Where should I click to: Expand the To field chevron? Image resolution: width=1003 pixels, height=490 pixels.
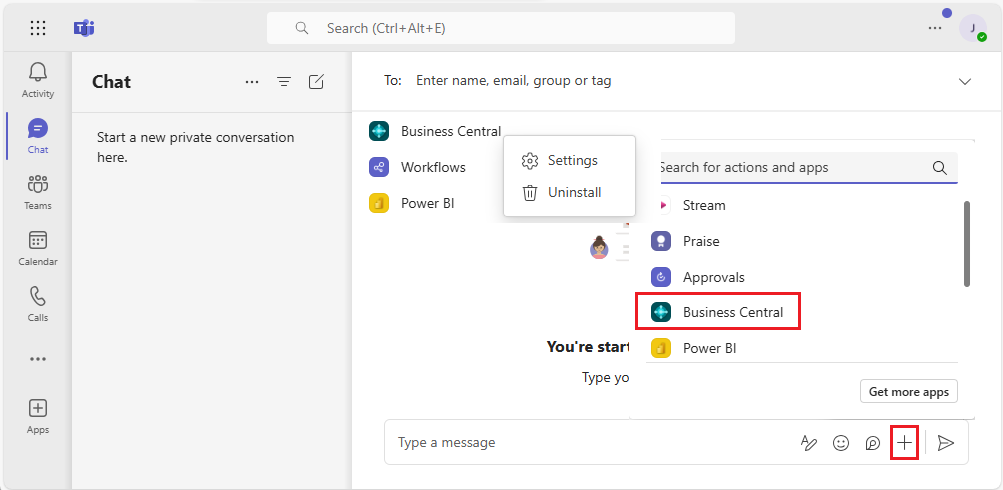tap(965, 81)
